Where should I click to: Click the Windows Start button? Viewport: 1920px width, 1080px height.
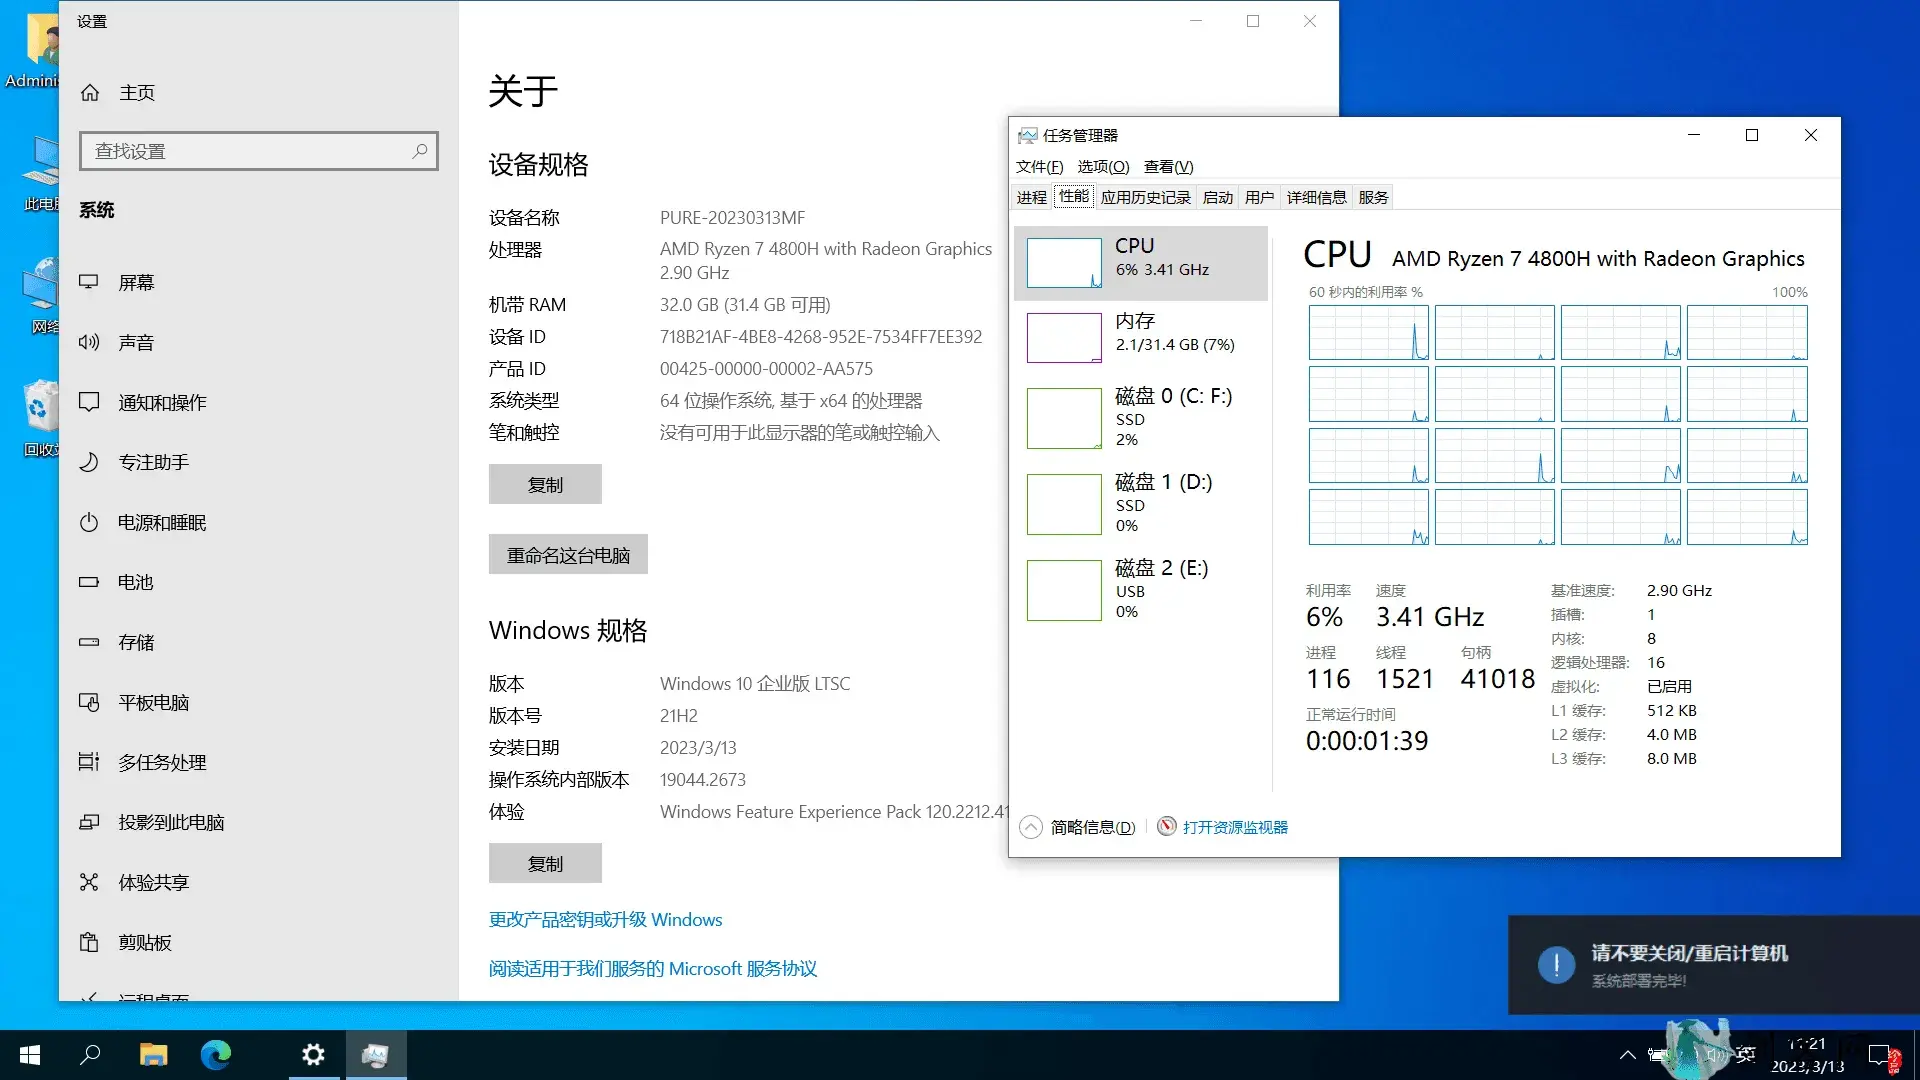[x=30, y=1055]
